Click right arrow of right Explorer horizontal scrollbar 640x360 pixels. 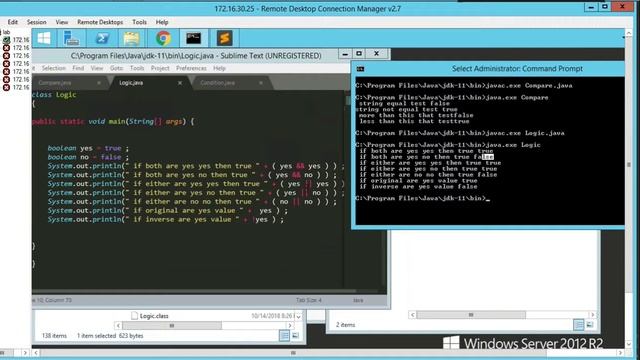pyautogui.click(x=593, y=315)
